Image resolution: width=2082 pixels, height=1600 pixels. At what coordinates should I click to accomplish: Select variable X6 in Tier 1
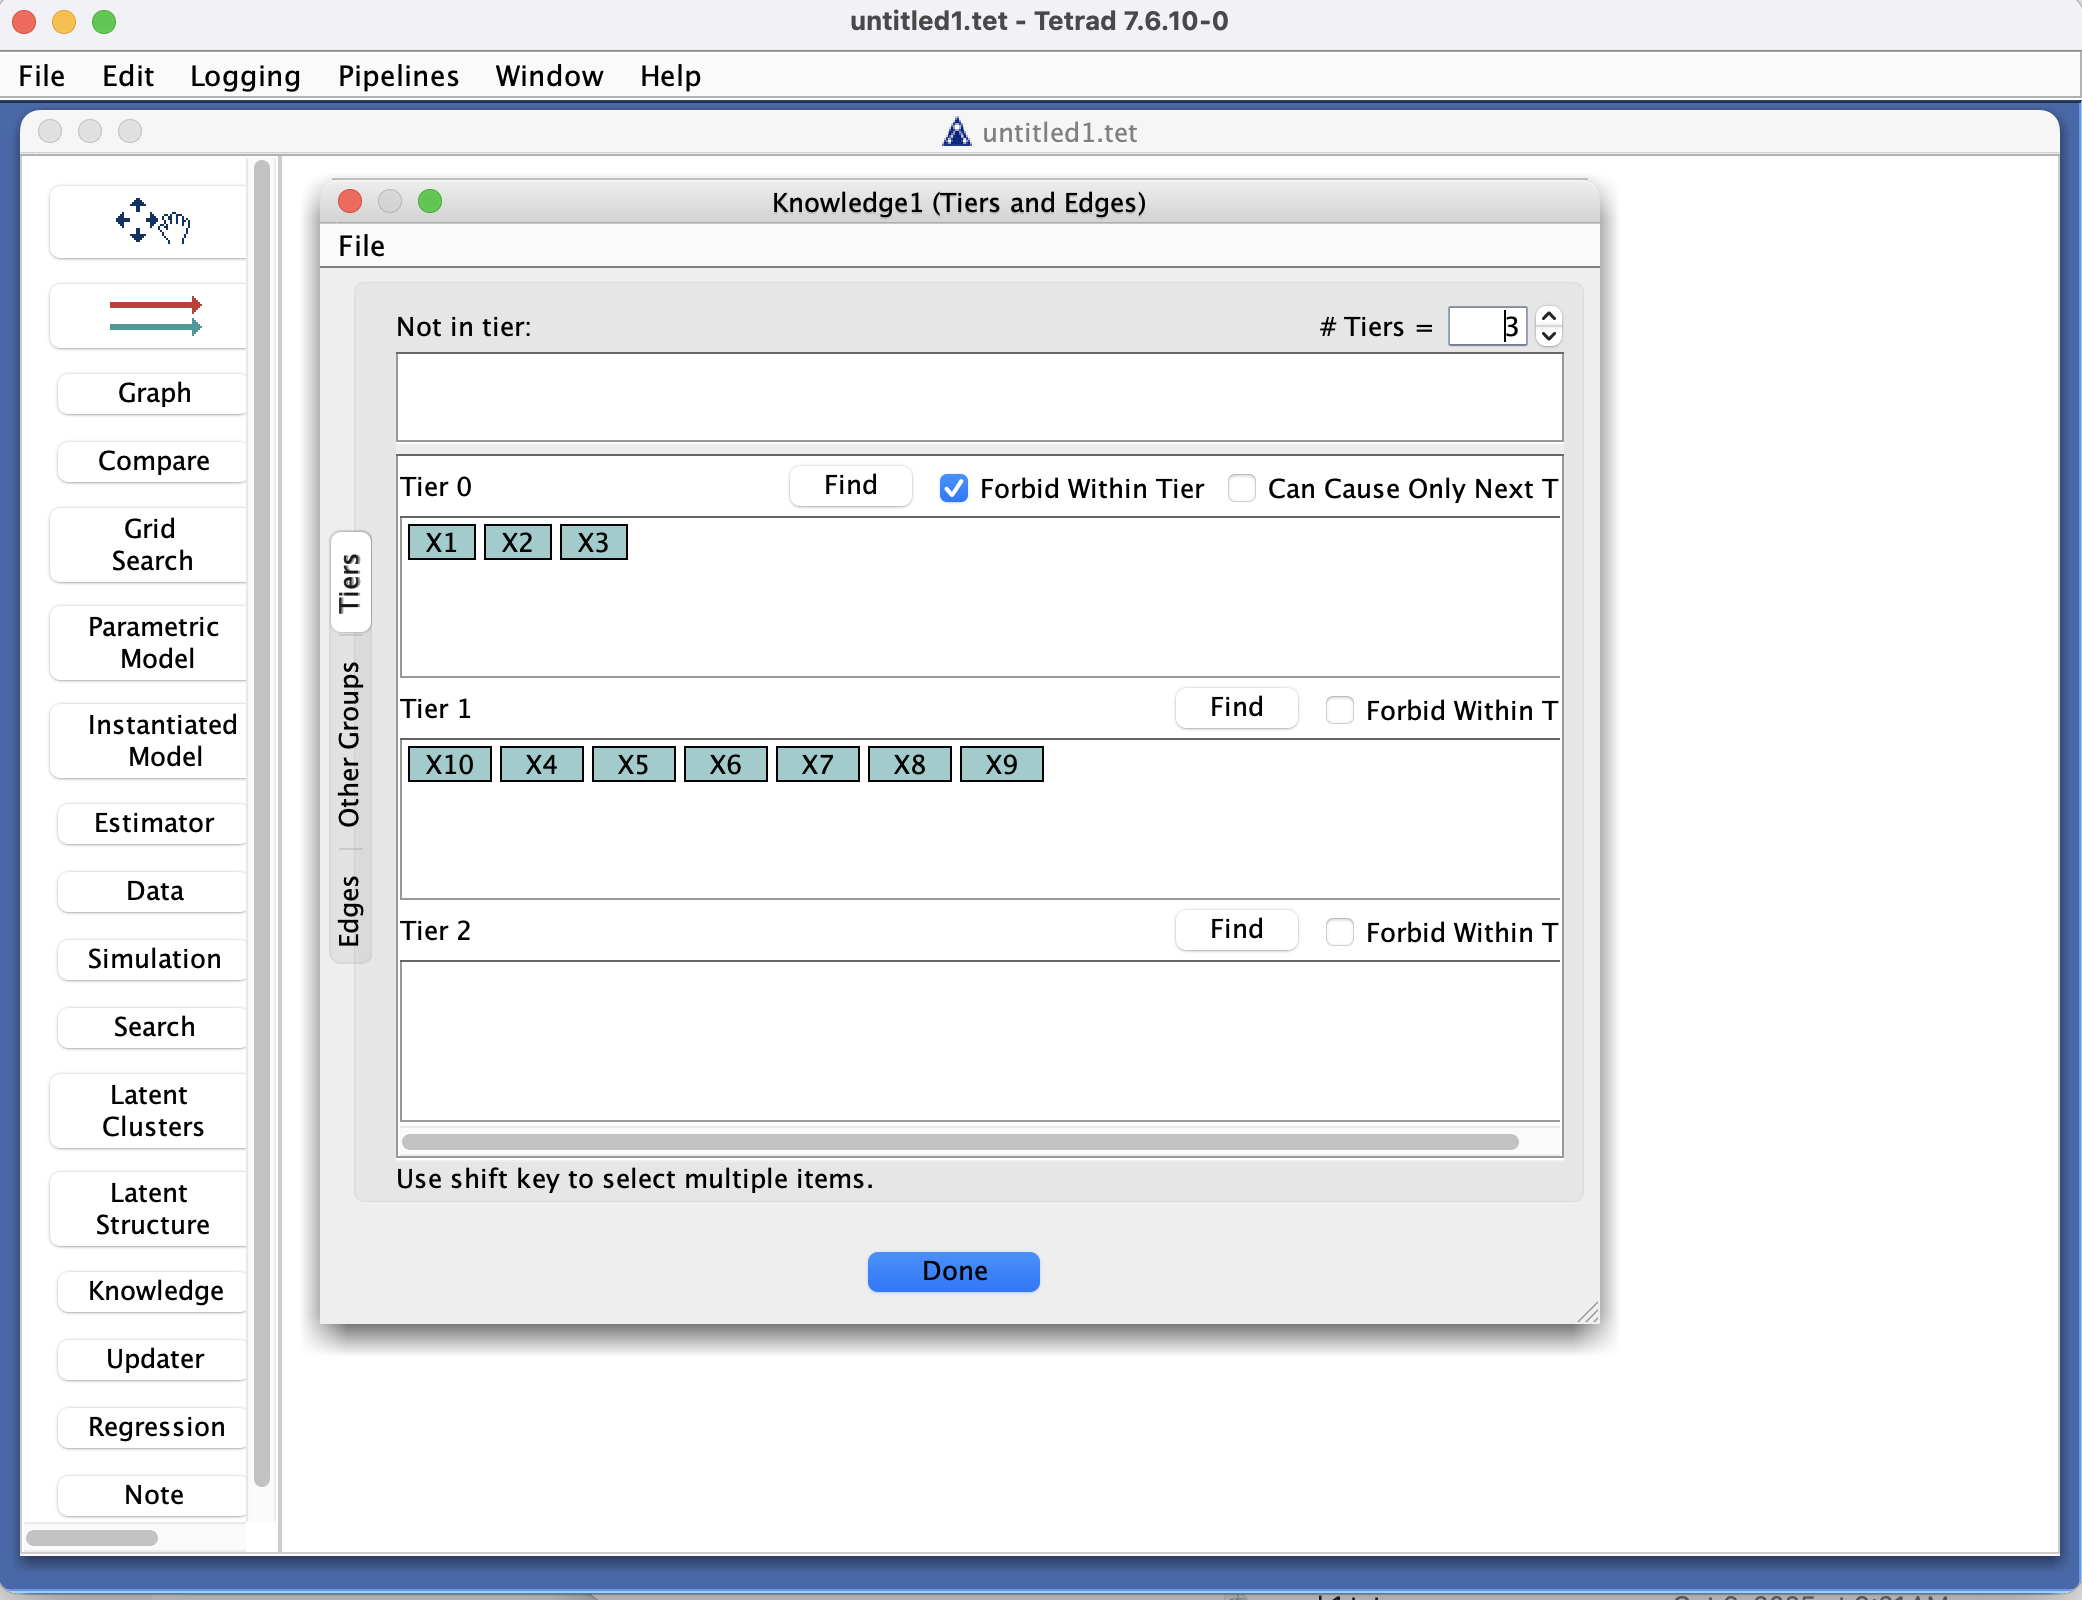click(726, 764)
